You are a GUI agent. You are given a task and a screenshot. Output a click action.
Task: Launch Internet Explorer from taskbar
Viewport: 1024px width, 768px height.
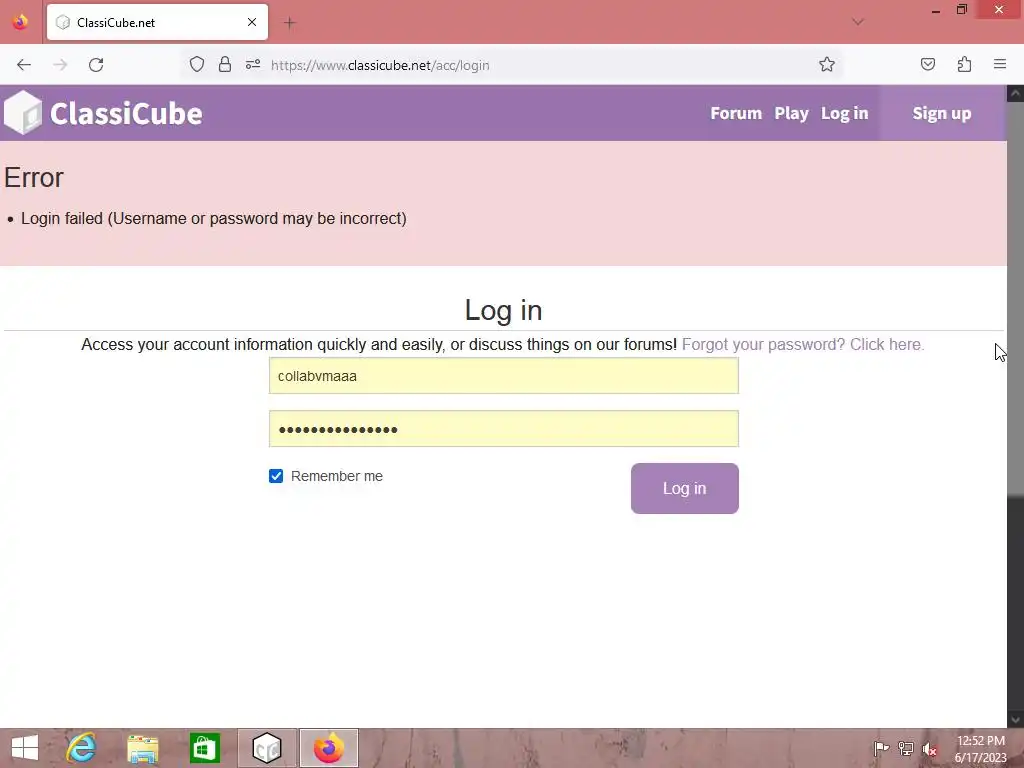click(x=81, y=748)
